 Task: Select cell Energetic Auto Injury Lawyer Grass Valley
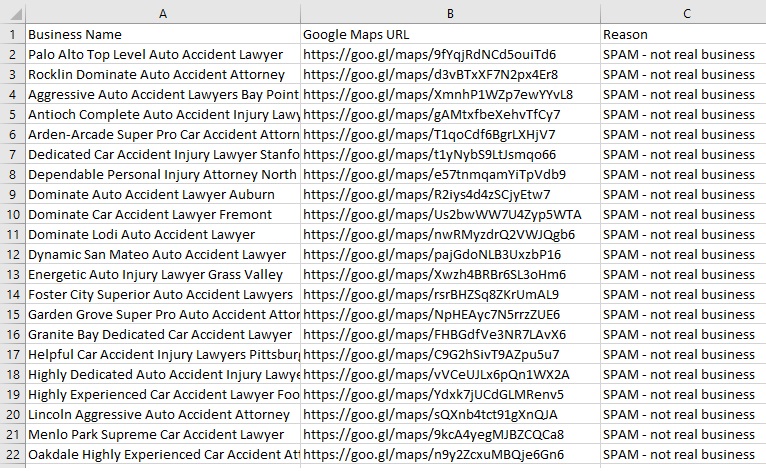pos(163,275)
